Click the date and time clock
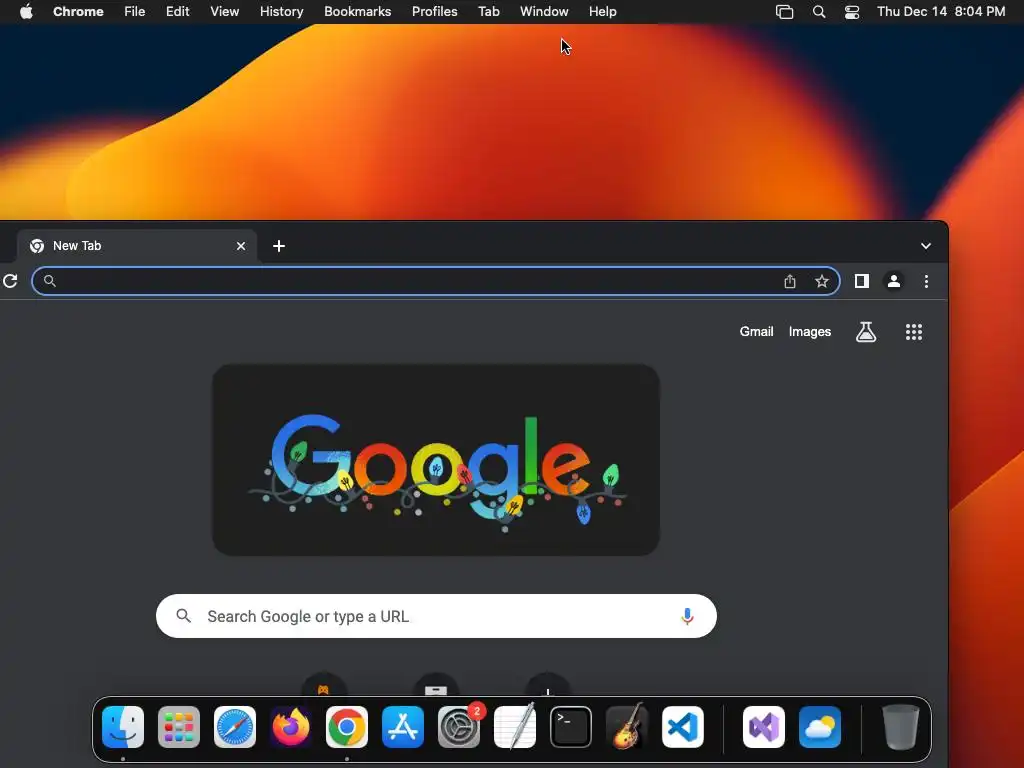 [941, 12]
